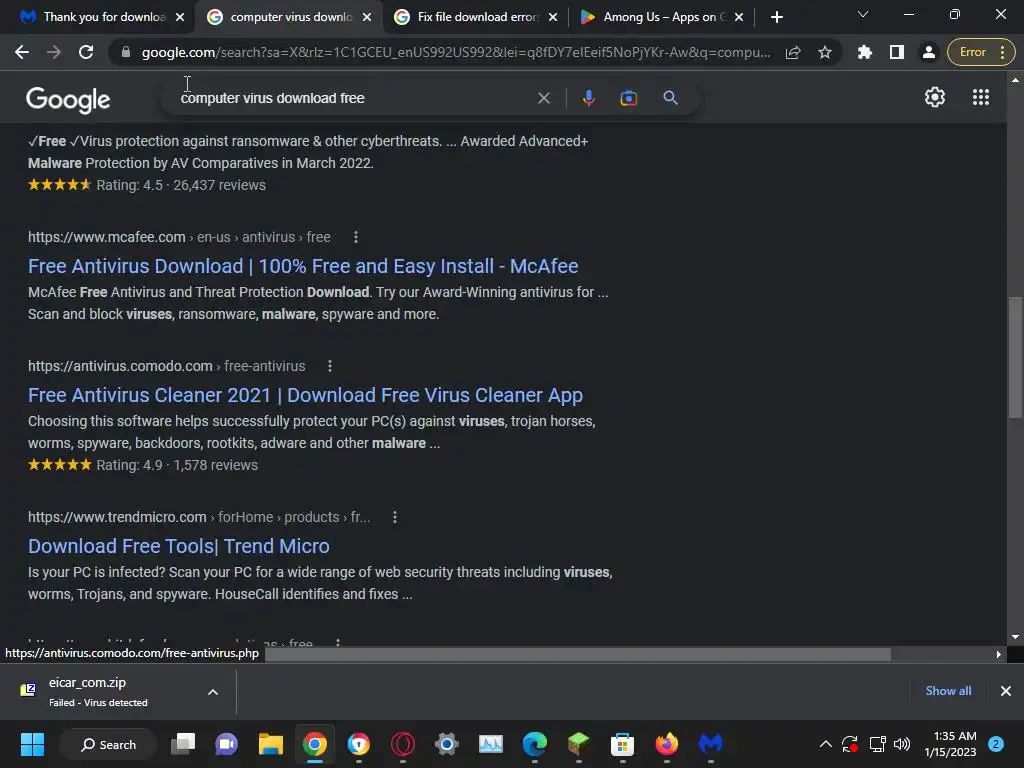1024x768 pixels.
Task: Open the Google apps grid
Action: [x=980, y=97]
